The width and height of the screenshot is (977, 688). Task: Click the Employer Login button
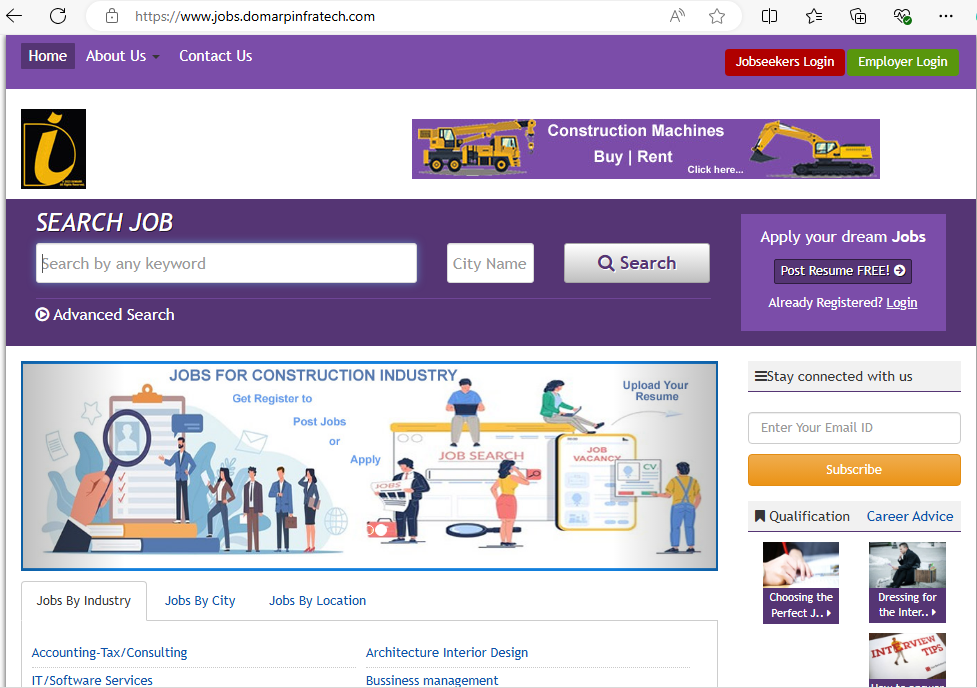[902, 62]
